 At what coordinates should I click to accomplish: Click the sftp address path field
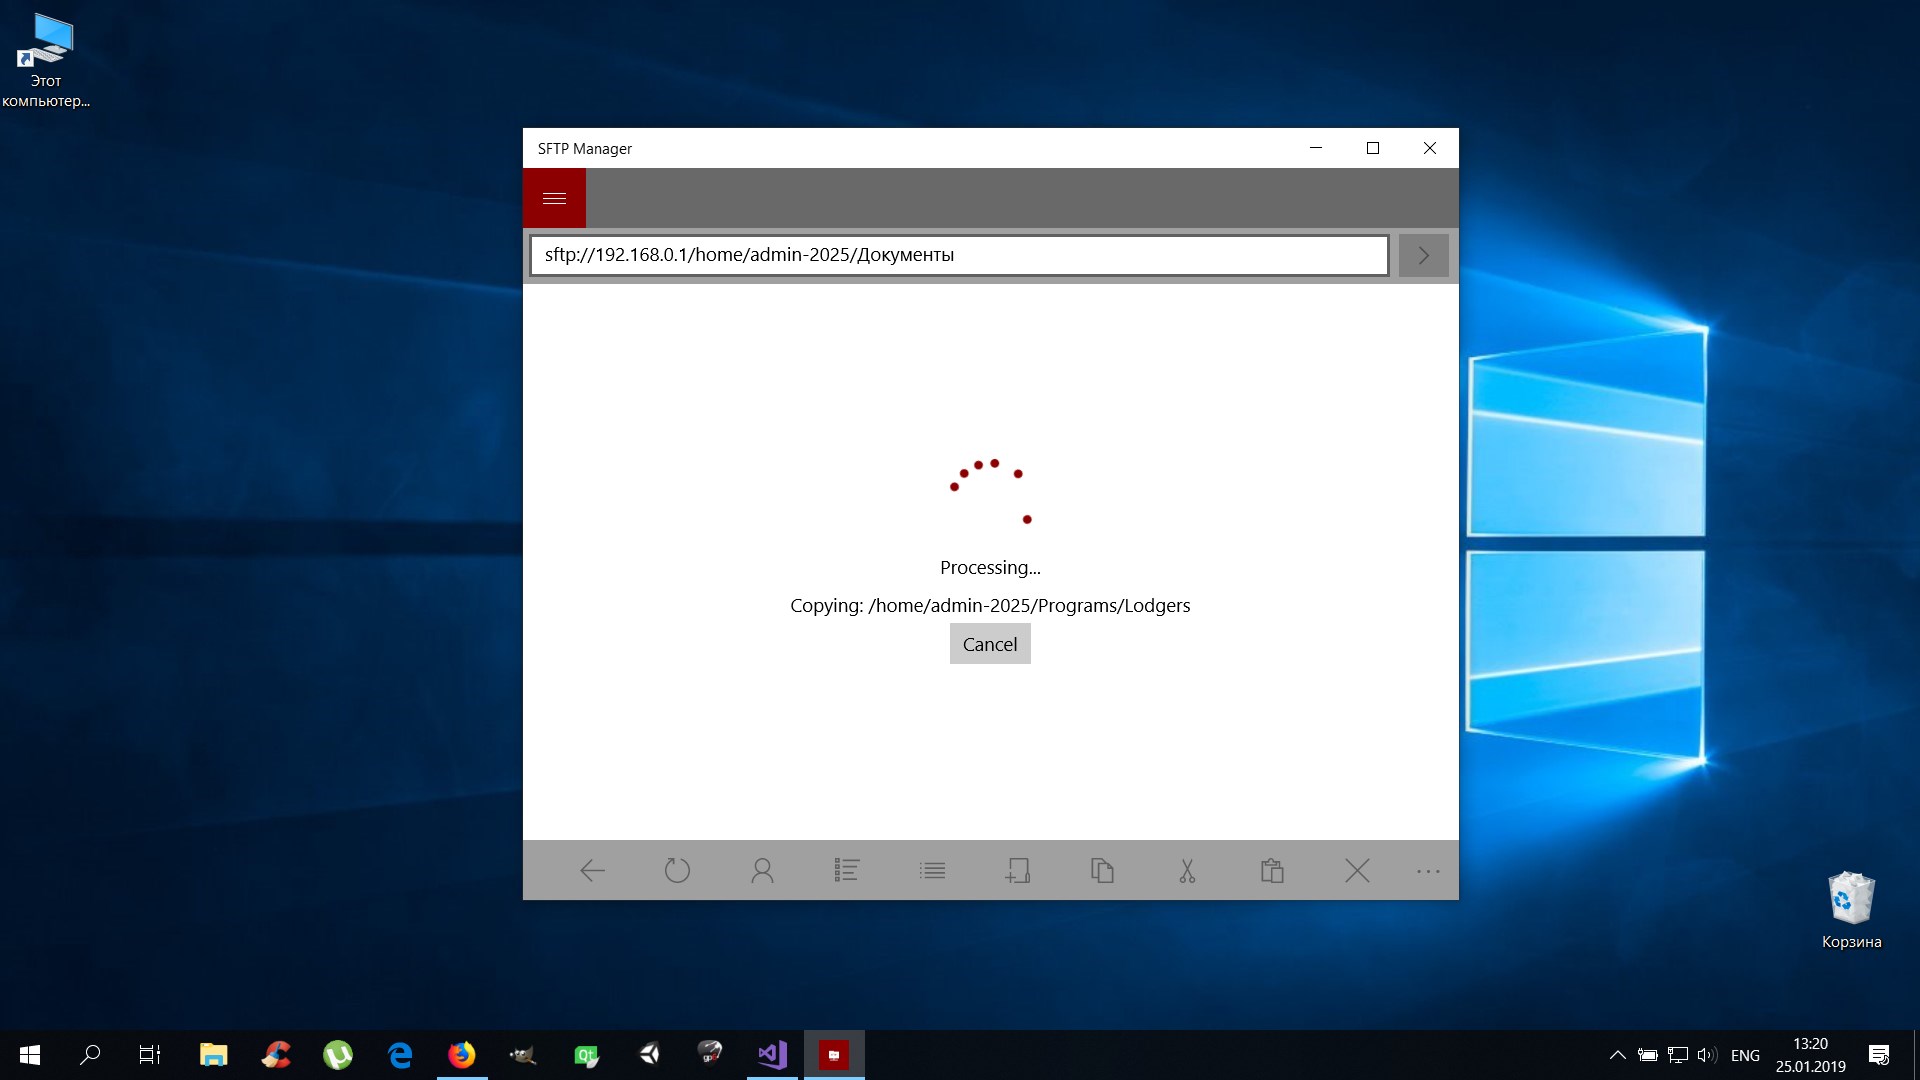958,255
